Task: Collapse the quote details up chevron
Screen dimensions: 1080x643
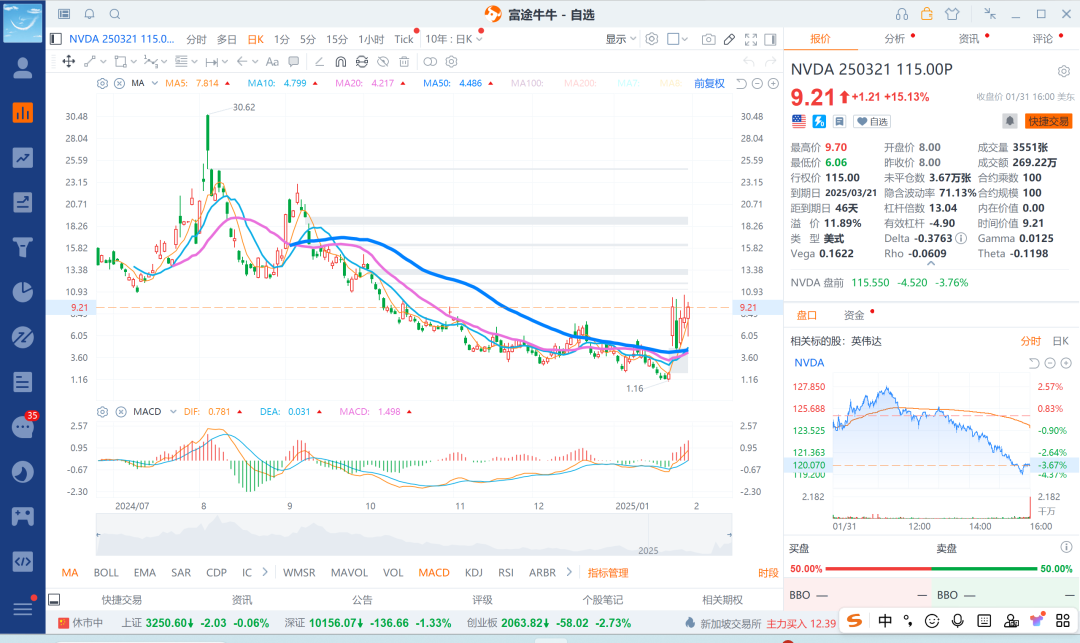Action: 931,264
